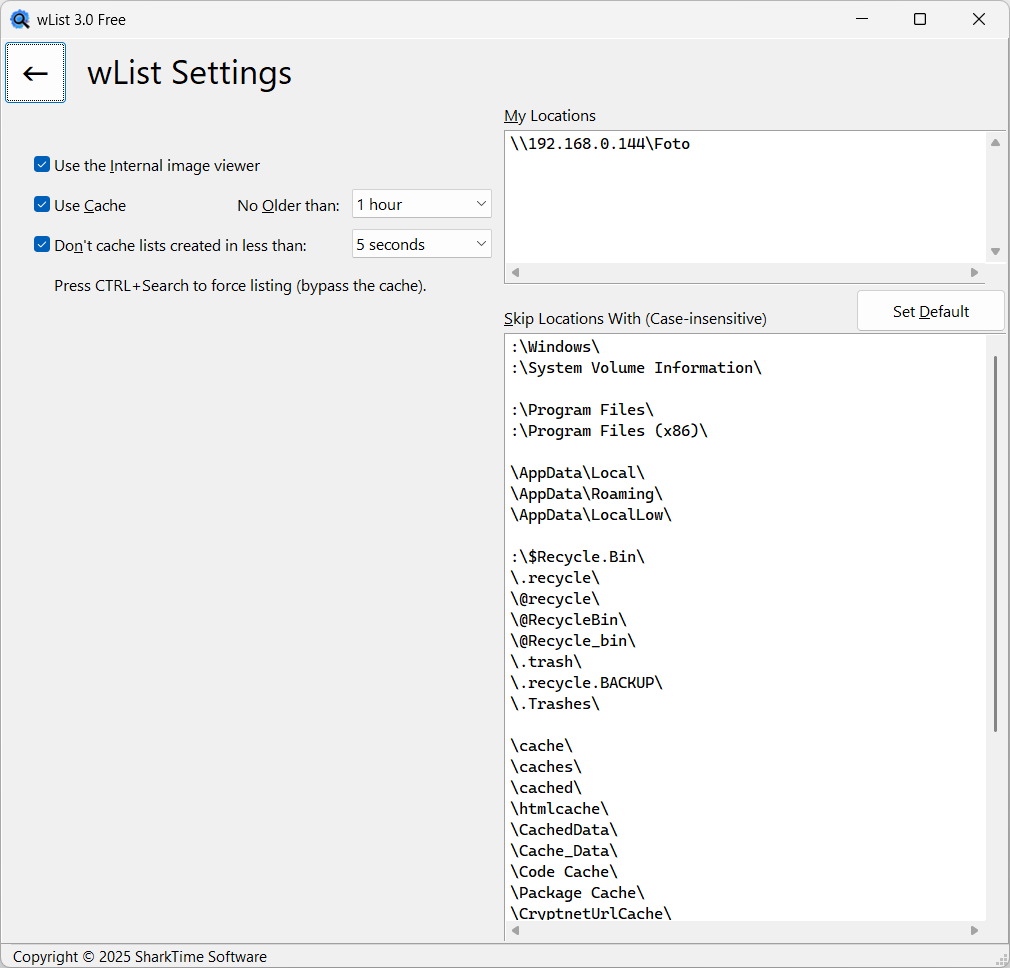This screenshot has width=1010, height=968.
Task: Click the back arrow button
Action: [36, 73]
